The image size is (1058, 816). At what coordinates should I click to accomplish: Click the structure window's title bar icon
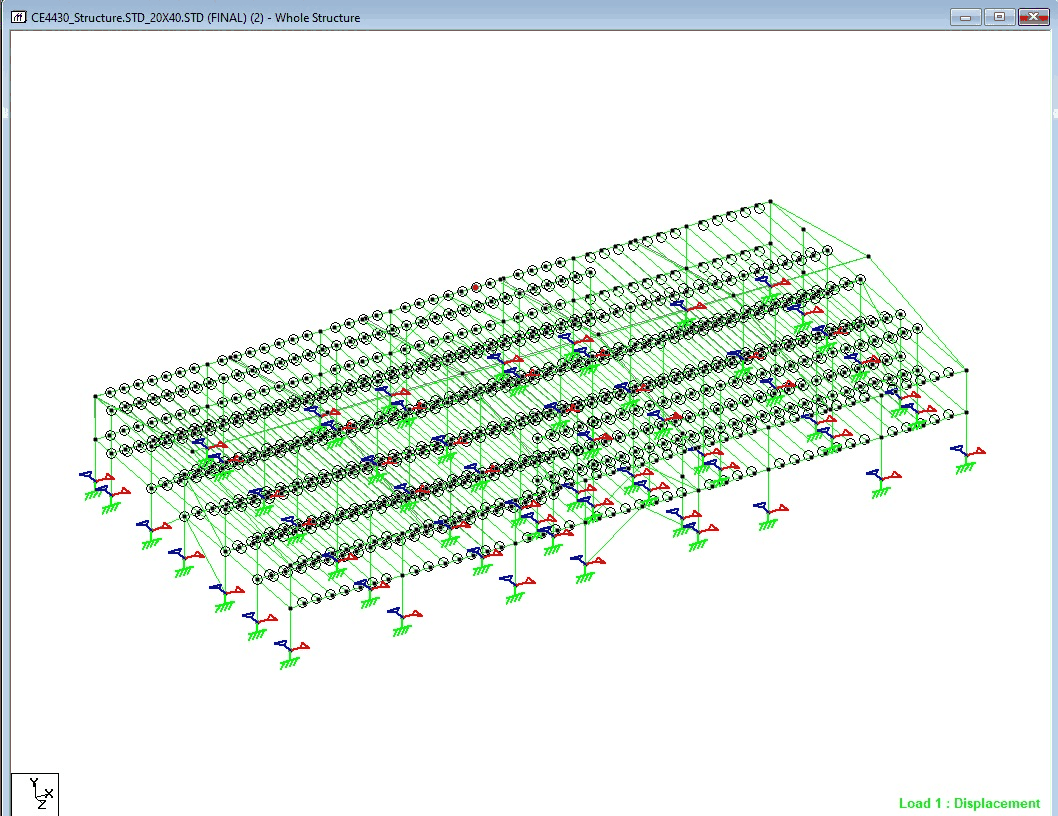pos(18,18)
